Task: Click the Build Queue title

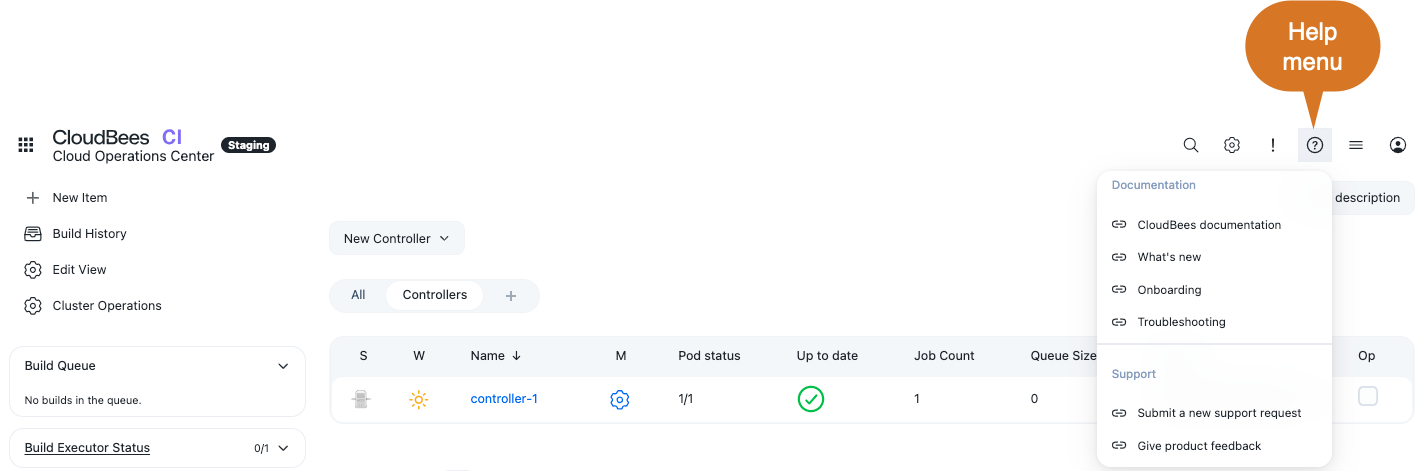Action: tap(60, 366)
